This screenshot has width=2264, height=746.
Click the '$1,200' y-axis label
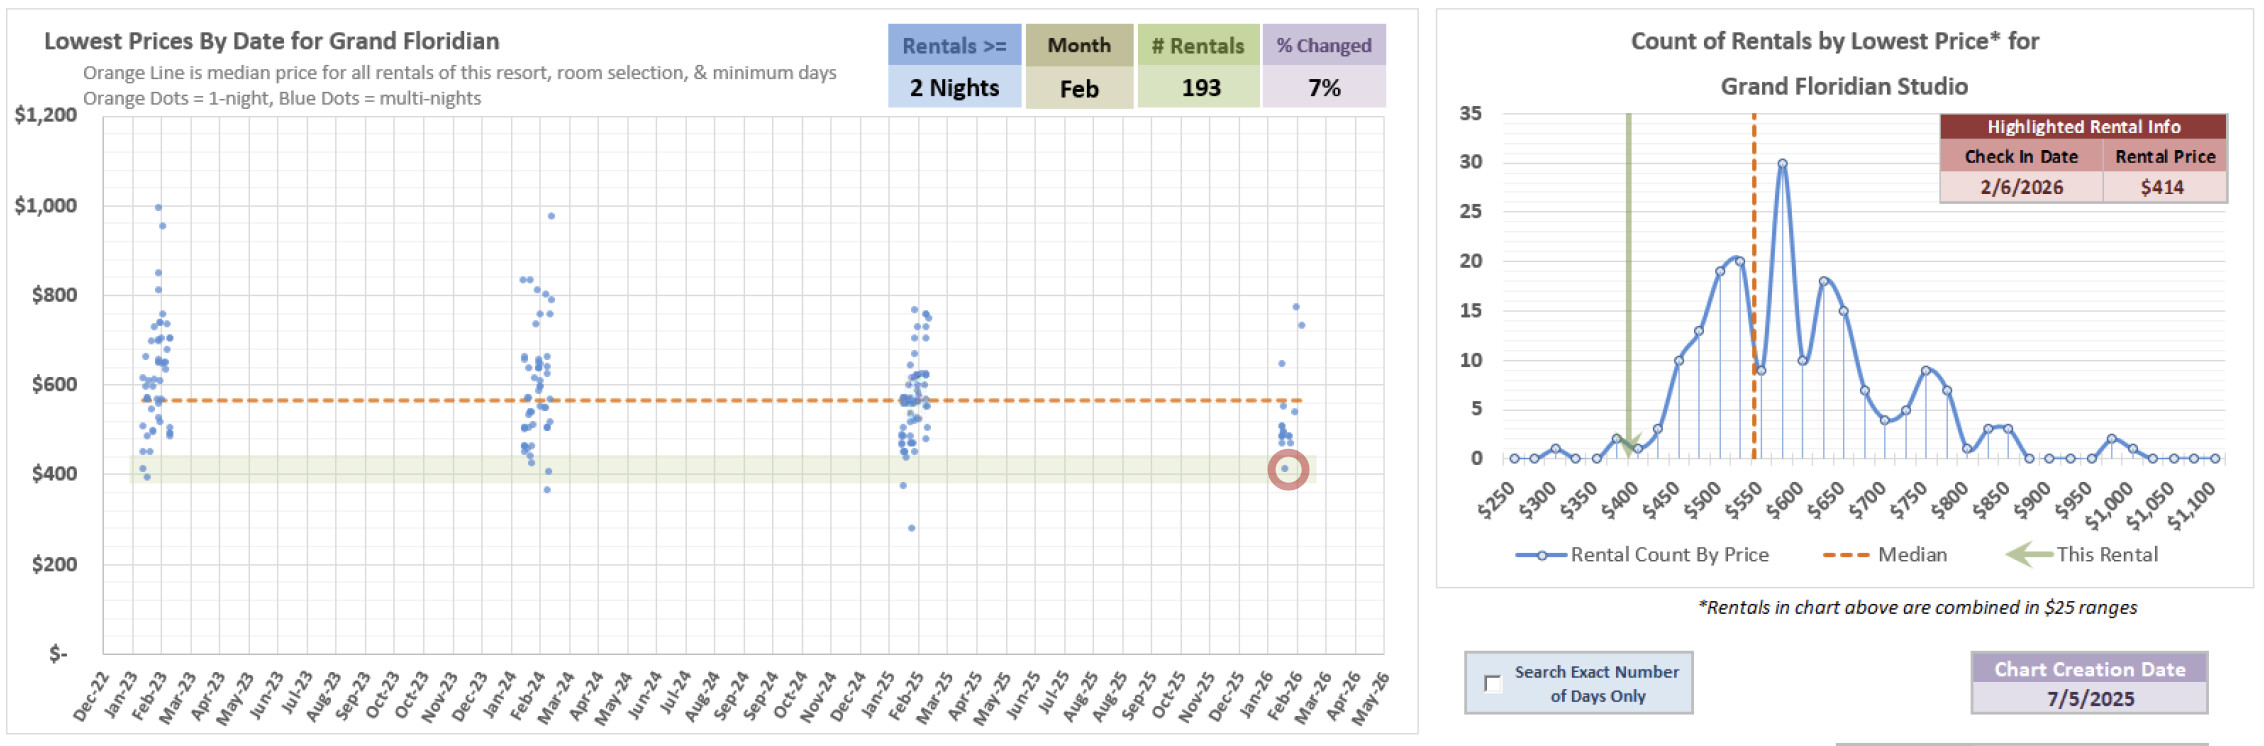(x=46, y=115)
